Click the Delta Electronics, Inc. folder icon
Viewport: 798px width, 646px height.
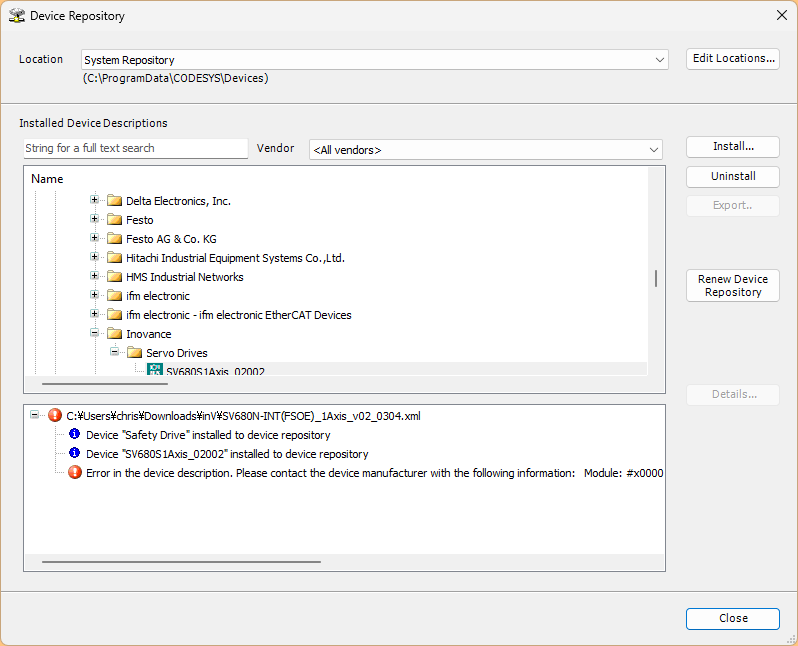[115, 201]
